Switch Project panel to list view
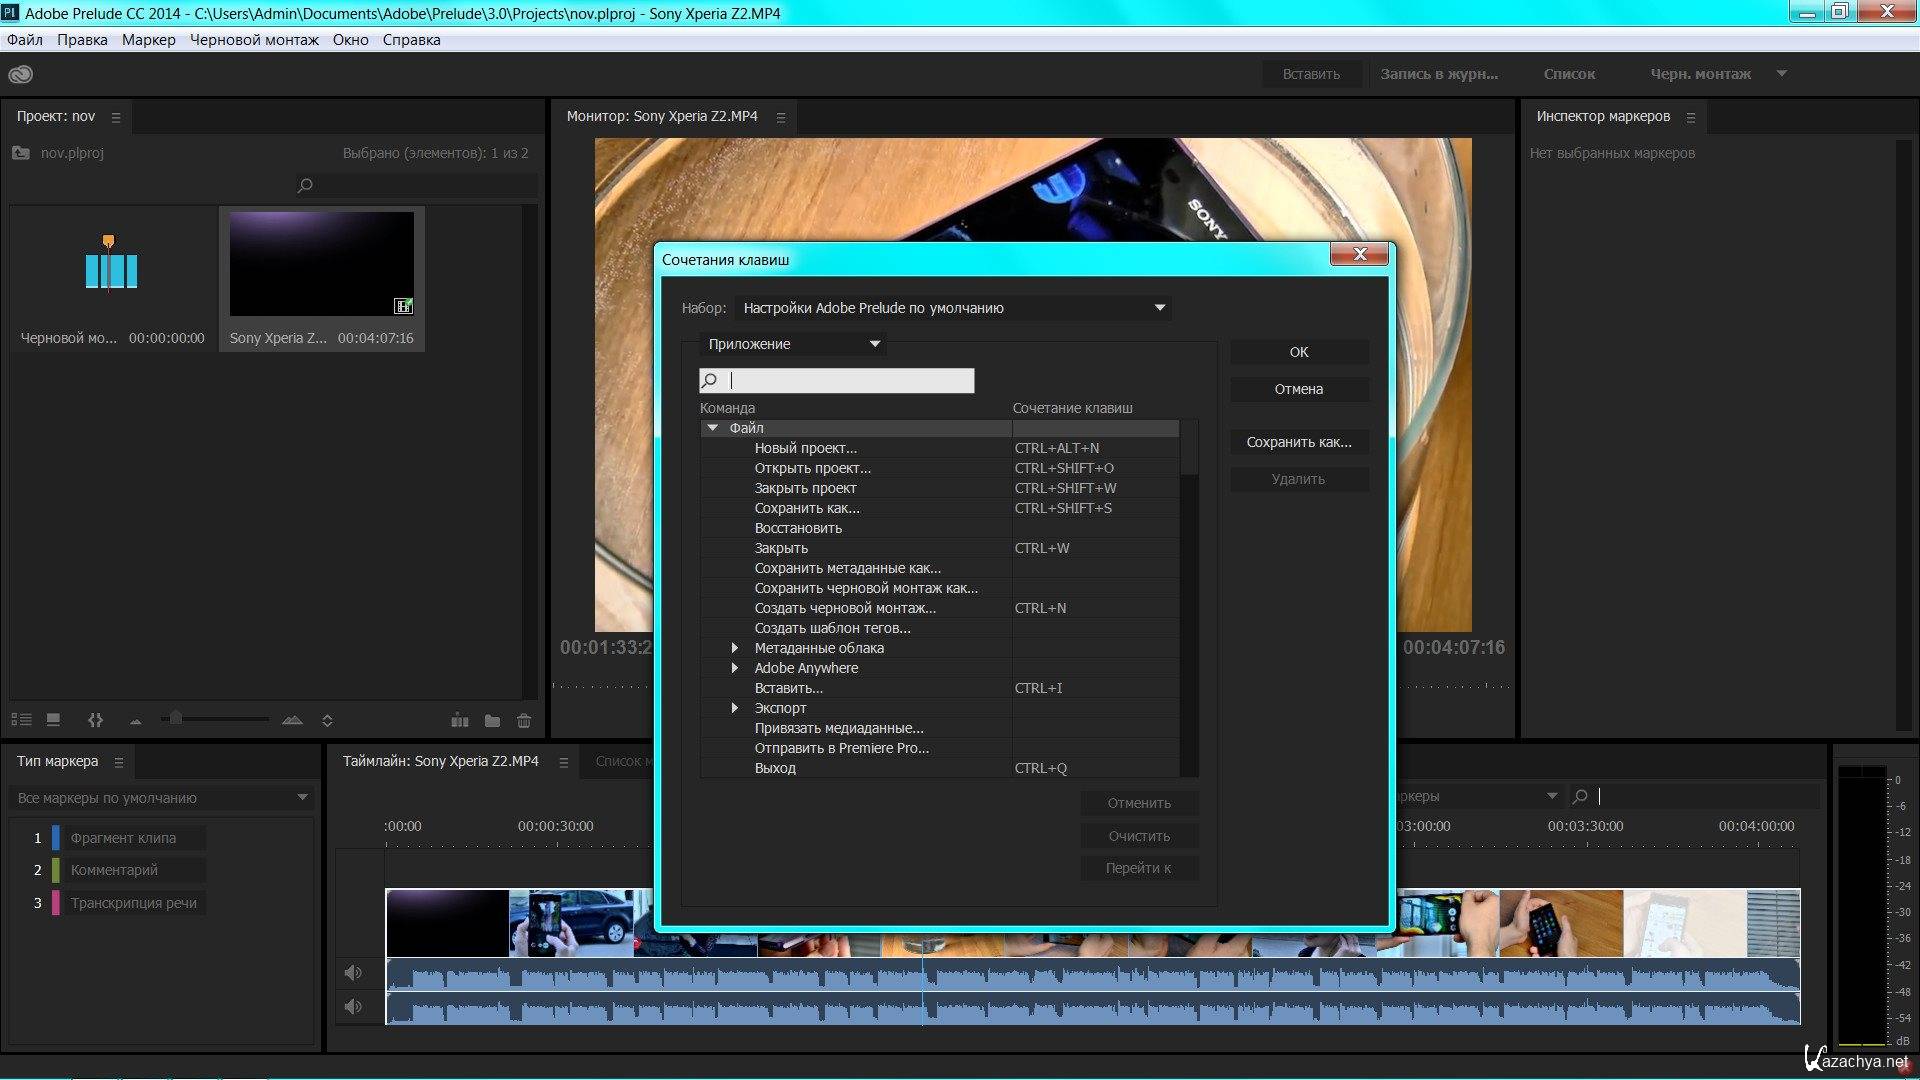 point(21,720)
